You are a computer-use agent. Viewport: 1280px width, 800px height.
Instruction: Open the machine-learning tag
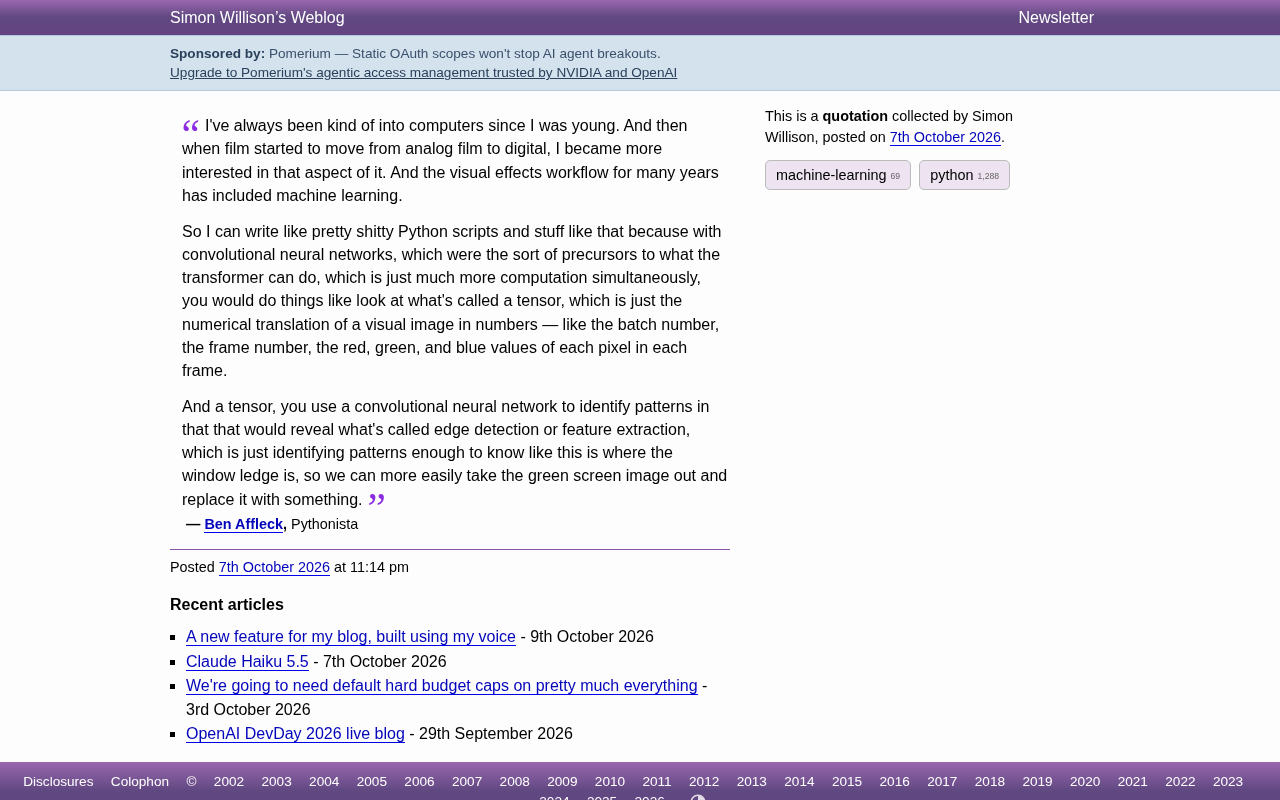838,175
